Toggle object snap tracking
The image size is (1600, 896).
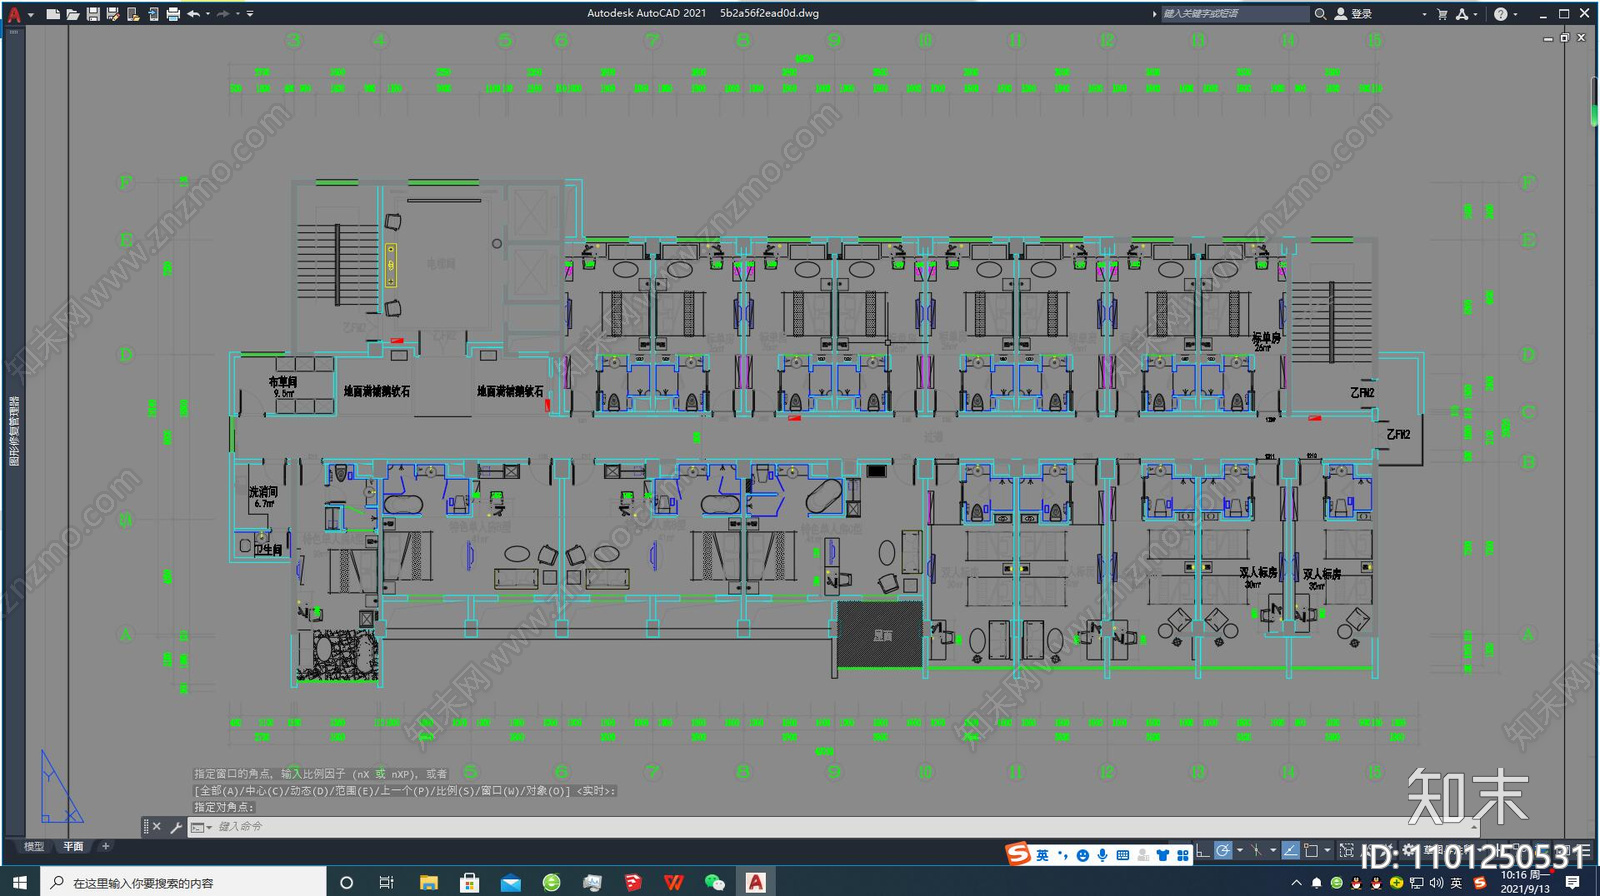pos(1290,851)
